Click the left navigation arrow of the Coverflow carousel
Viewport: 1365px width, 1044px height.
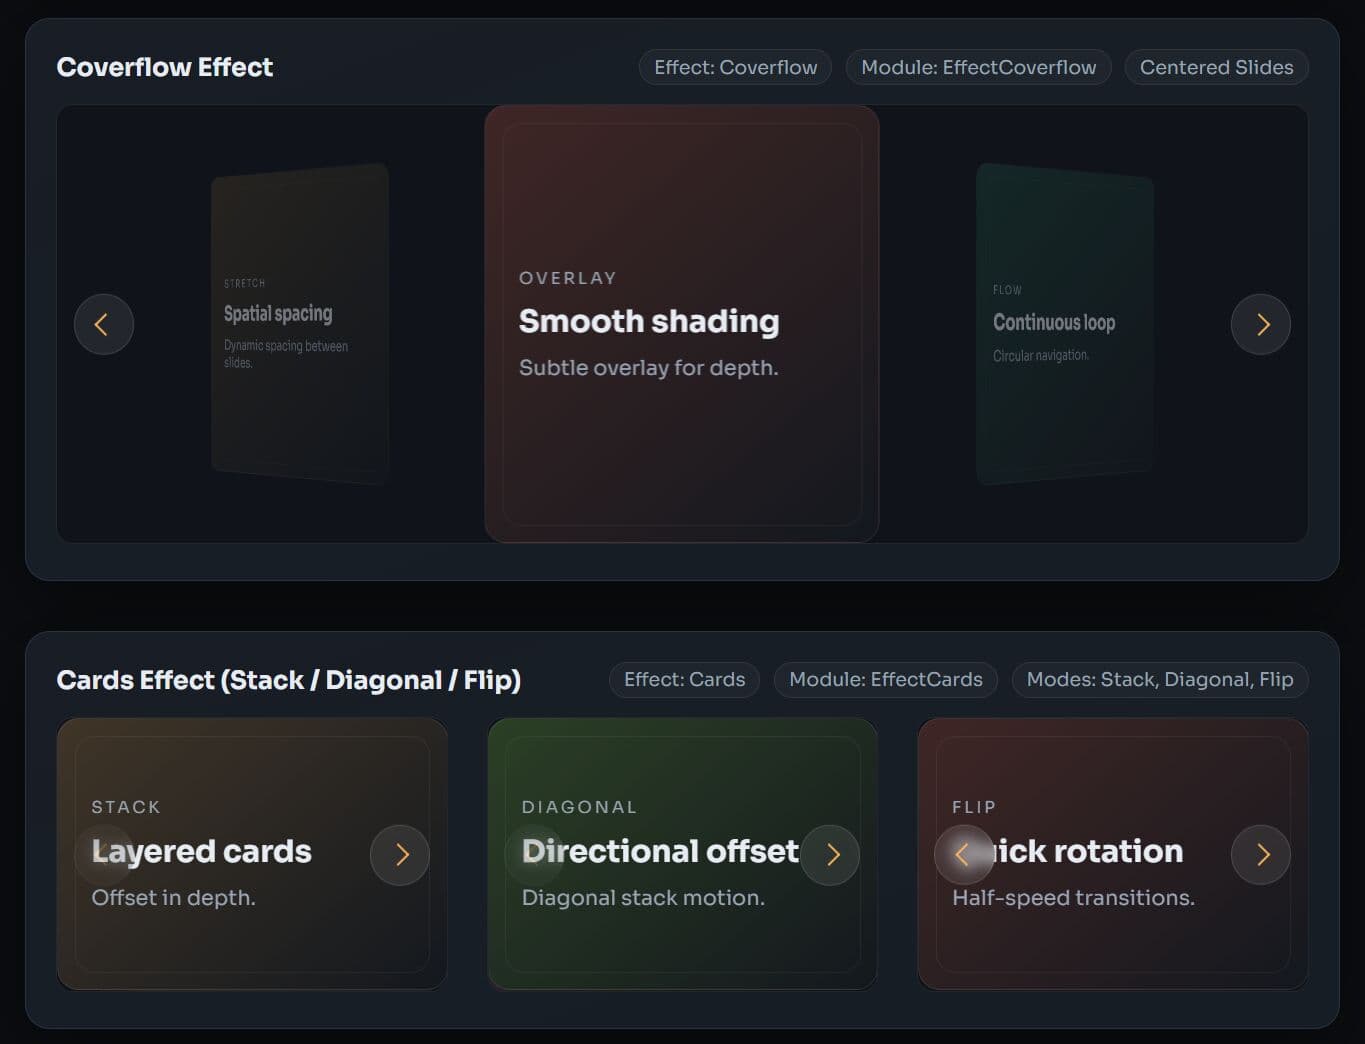(x=103, y=324)
